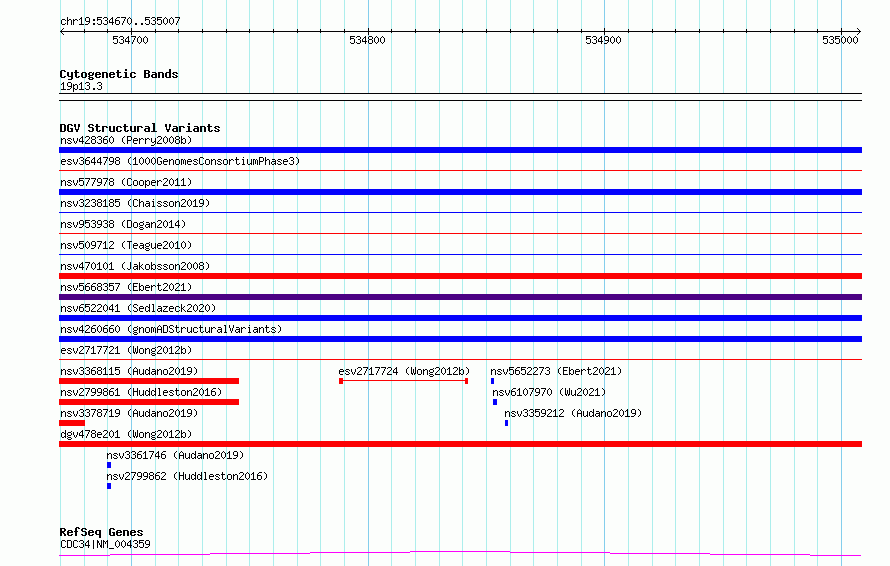The image size is (890, 566).
Task: Click the nsv3378719 (Audano2019) label
Action: coord(129,413)
